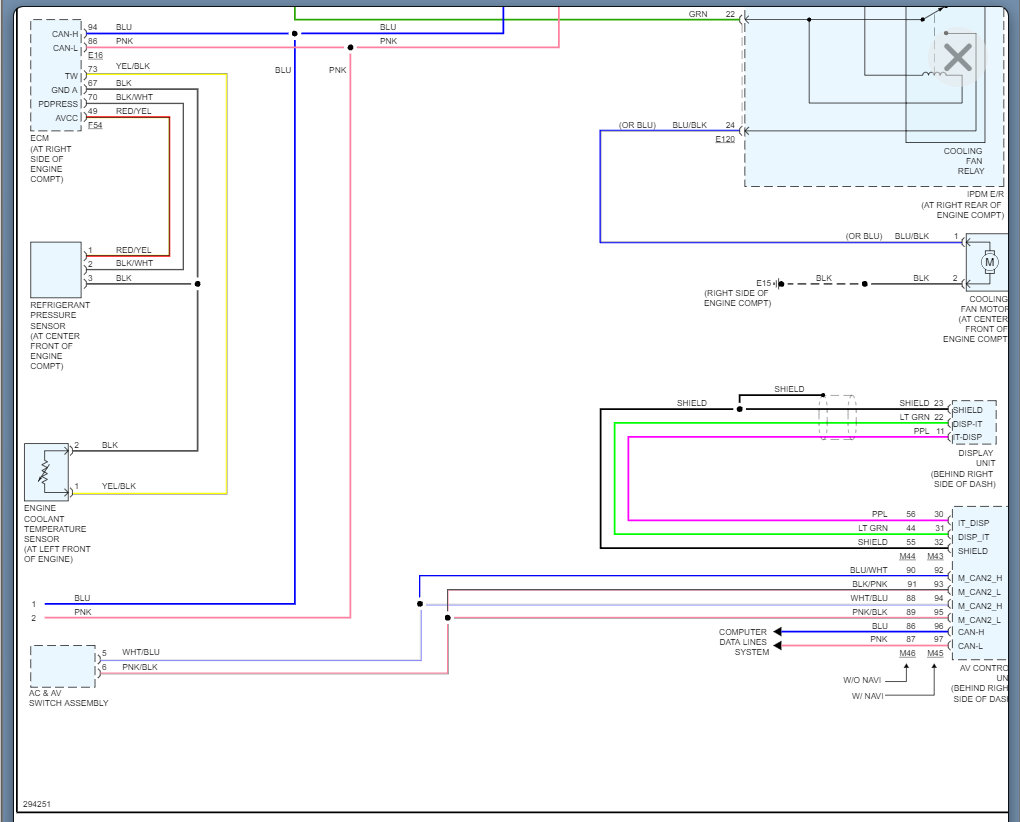
Task: Click the diagram number 294251
Action: (x=36, y=804)
